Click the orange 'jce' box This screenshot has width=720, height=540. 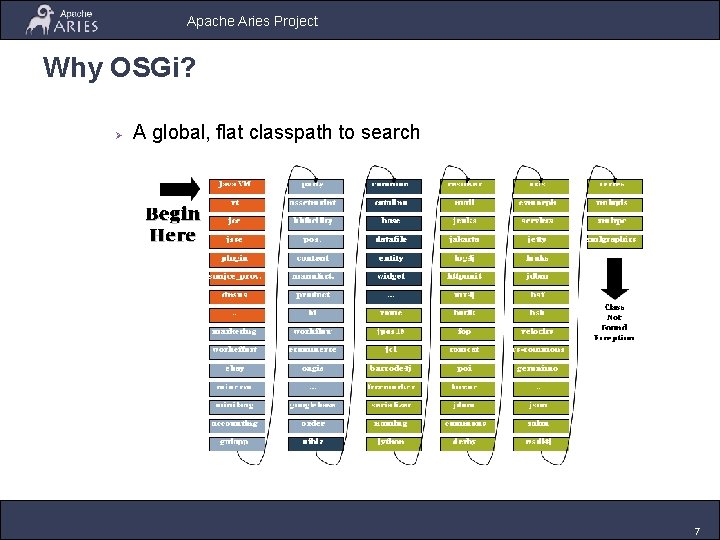pos(237,223)
